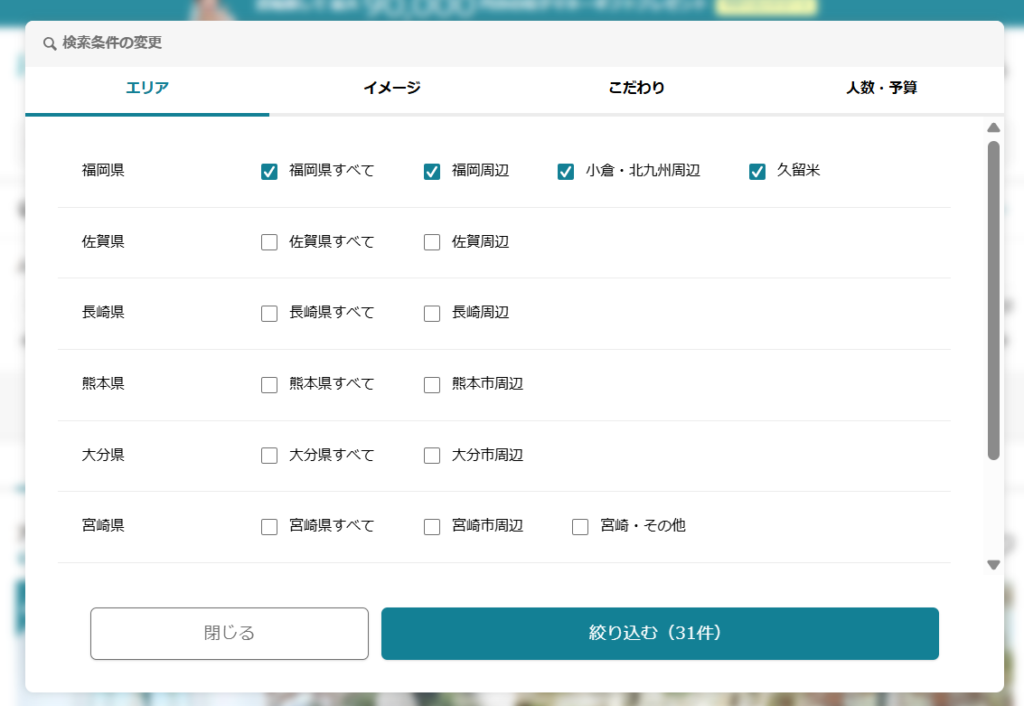Screen dimensions: 1024x706
Task: Click the 閉じる button
Action: pos(229,633)
